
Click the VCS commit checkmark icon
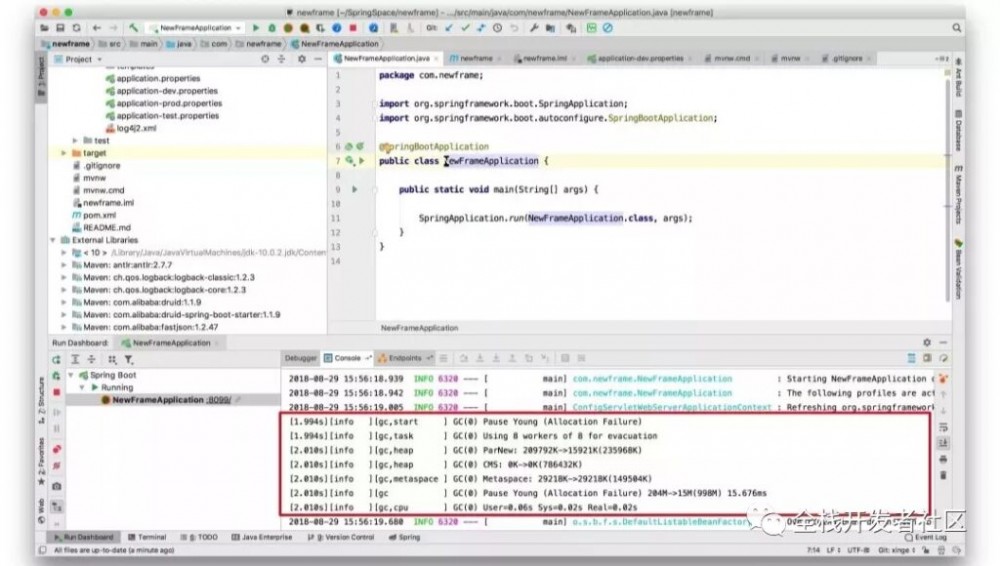click(x=465, y=28)
